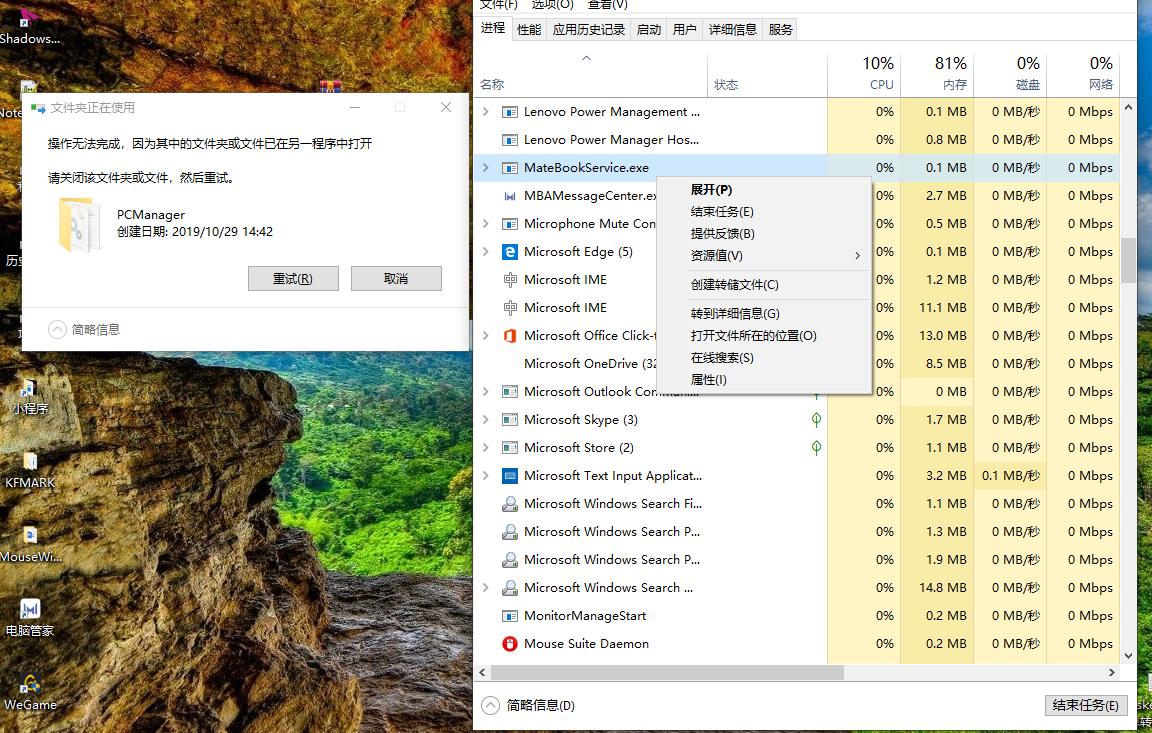The image size is (1152, 733).
Task: Launch 电脑管家 from the desktop
Action: [30, 610]
